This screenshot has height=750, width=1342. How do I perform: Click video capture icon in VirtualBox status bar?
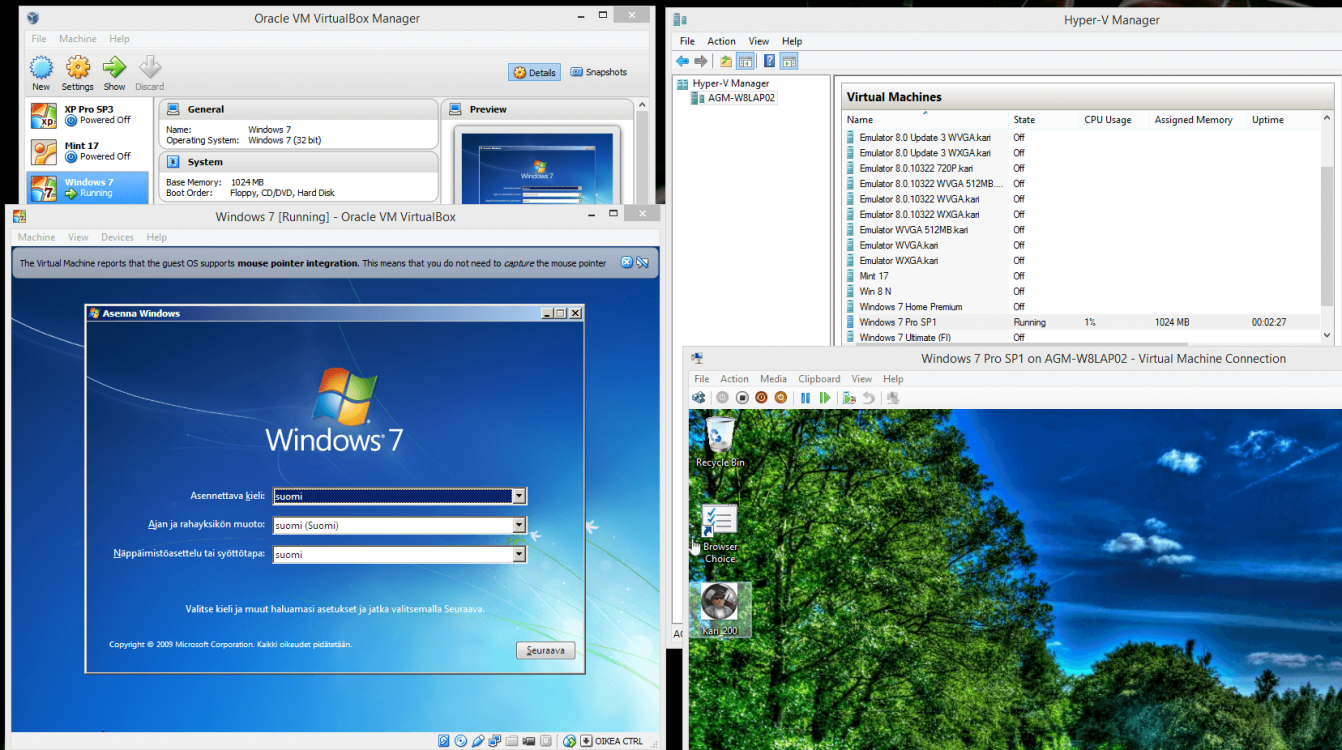[x=529, y=741]
